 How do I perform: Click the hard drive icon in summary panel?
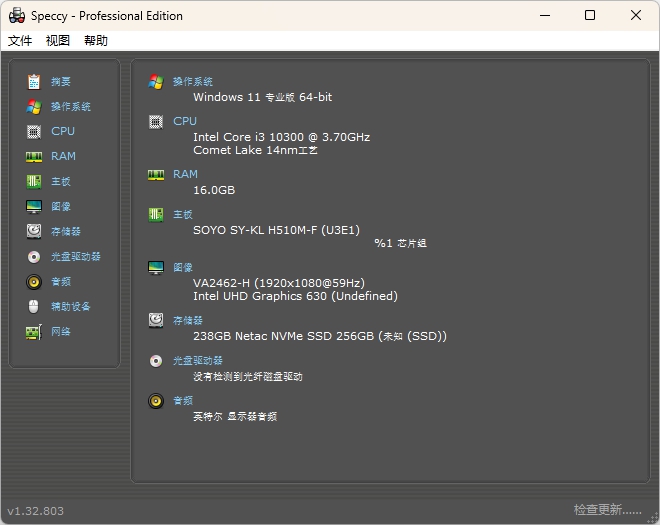tap(156, 321)
